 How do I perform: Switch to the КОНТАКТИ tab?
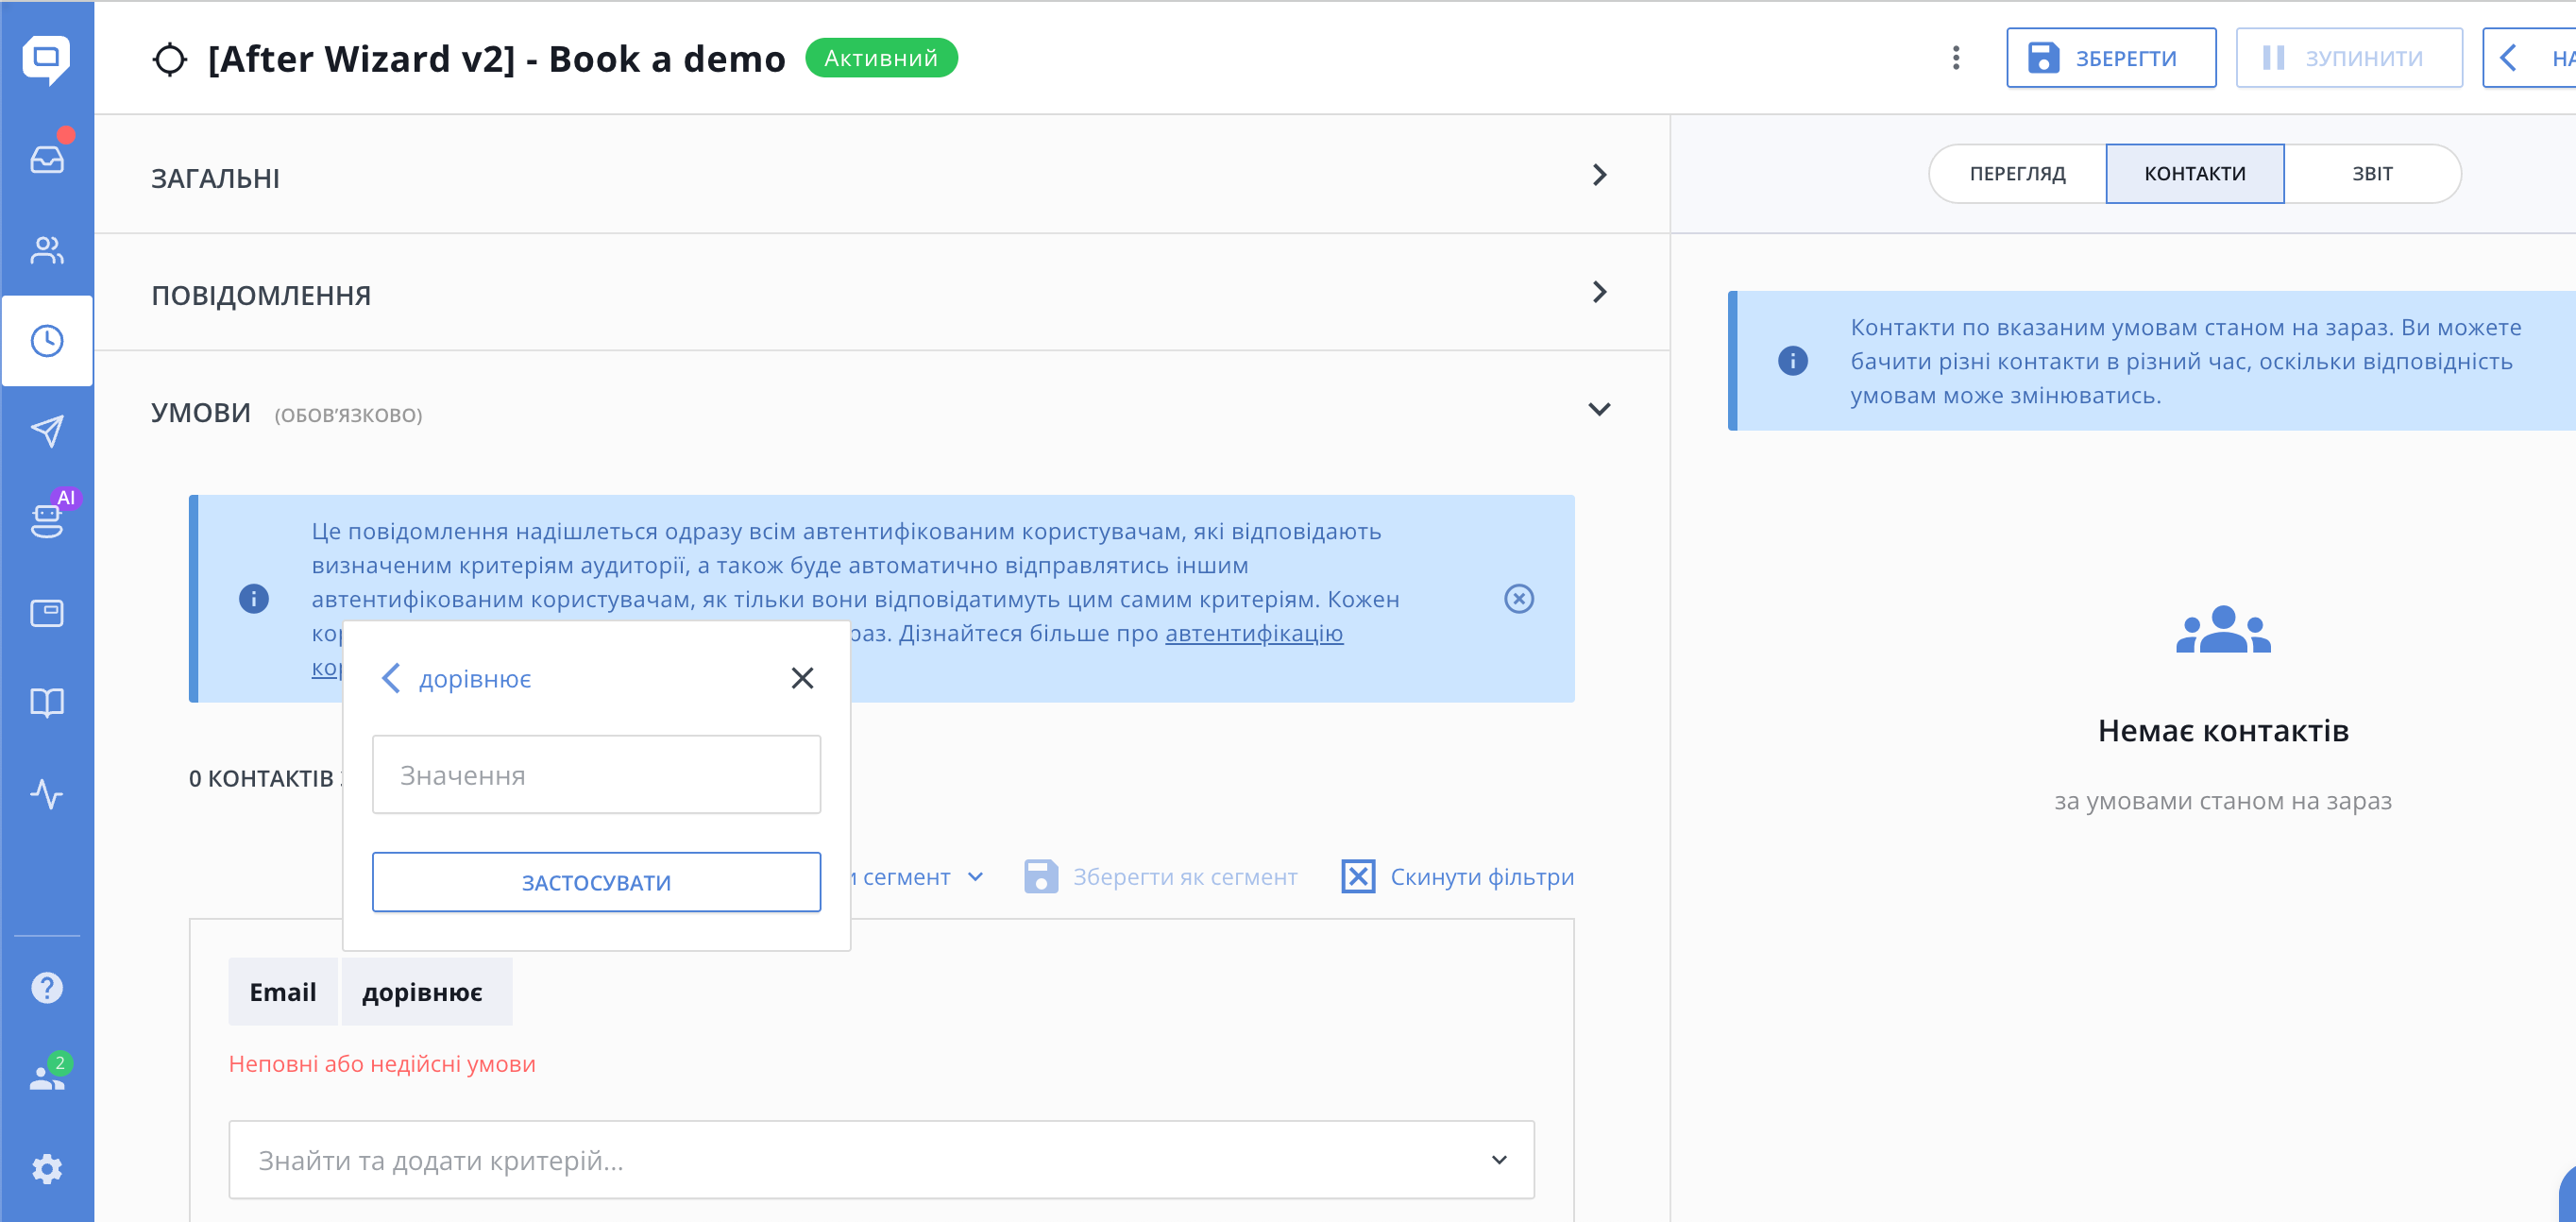tap(2194, 174)
